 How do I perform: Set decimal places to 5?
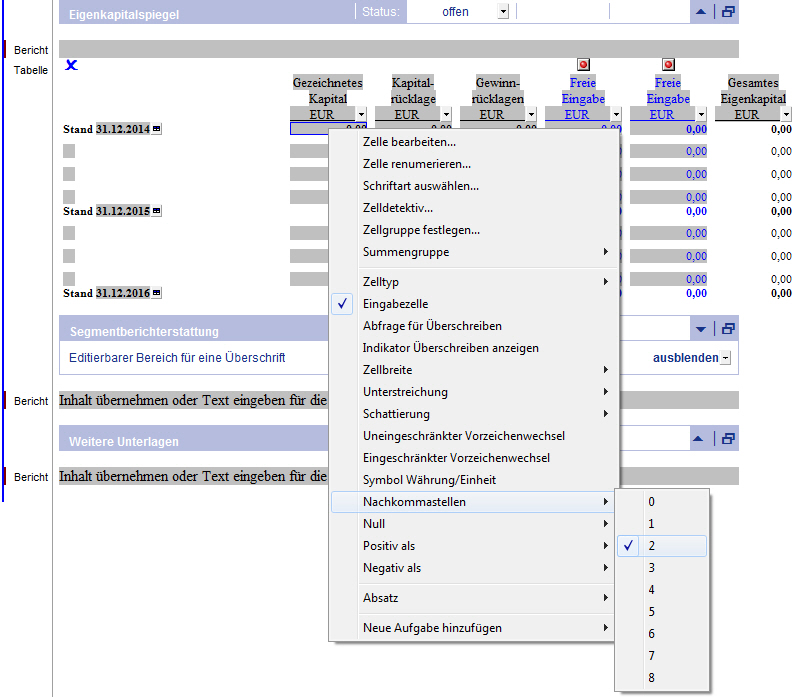click(662, 612)
